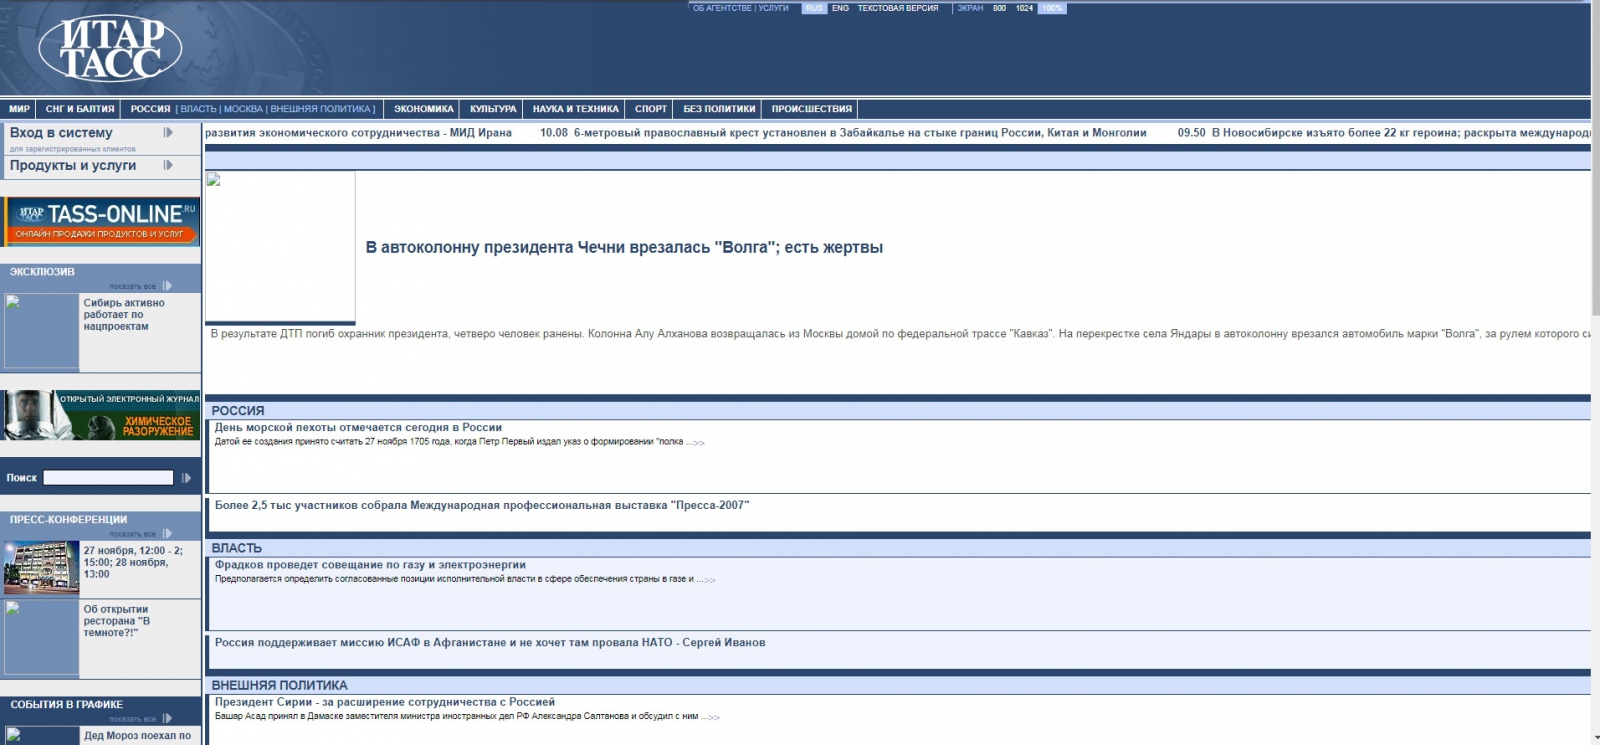Open ticker item about 10.08 православный крест в Забайкалье
Viewport: 1600px width, 745px height.
point(843,133)
